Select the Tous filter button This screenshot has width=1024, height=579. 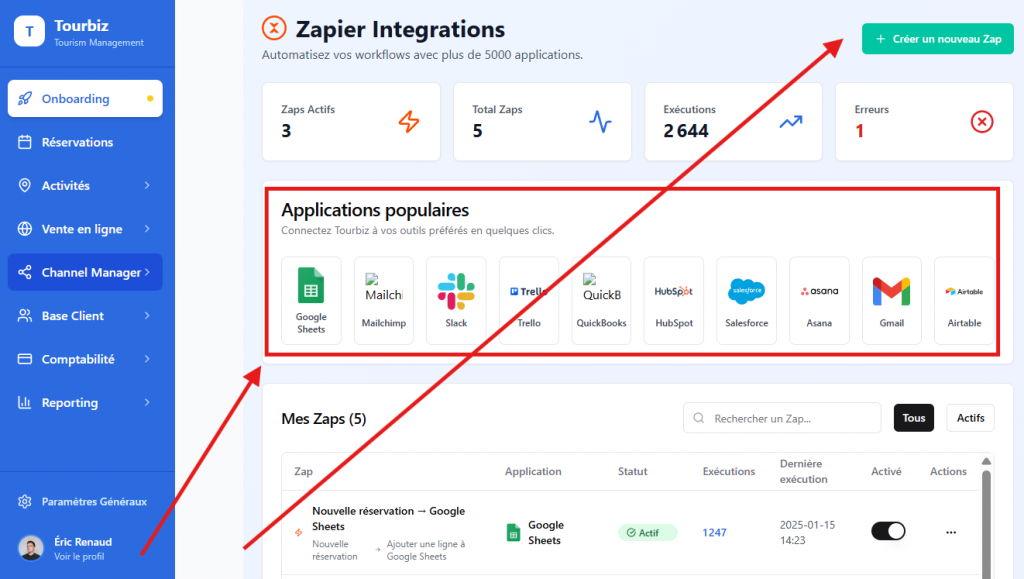coord(913,418)
